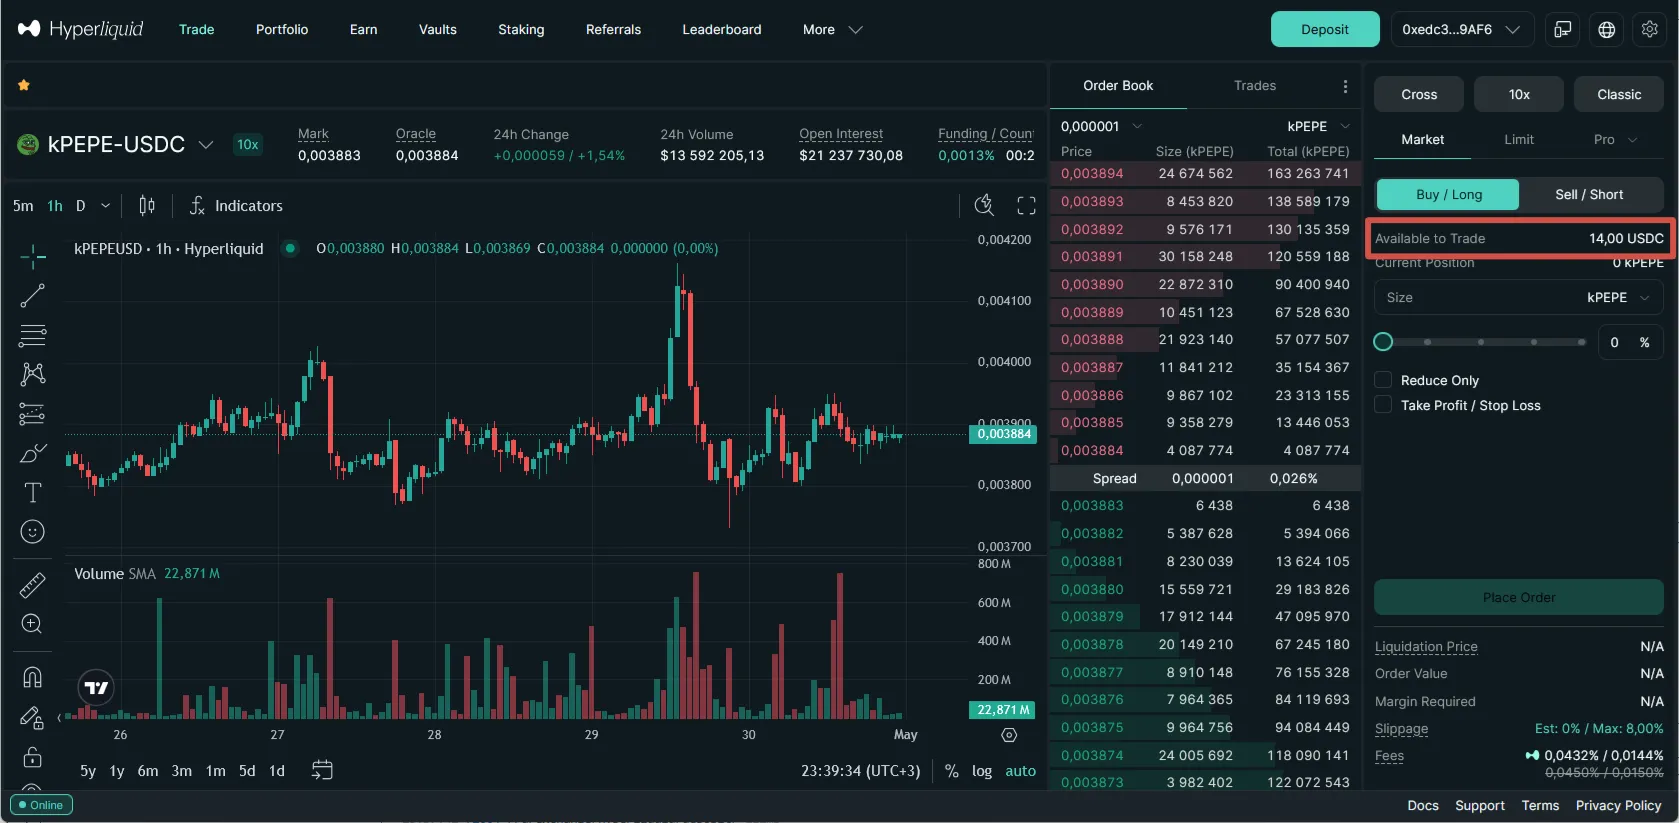Select the 5m chart interval

pyautogui.click(x=23, y=206)
